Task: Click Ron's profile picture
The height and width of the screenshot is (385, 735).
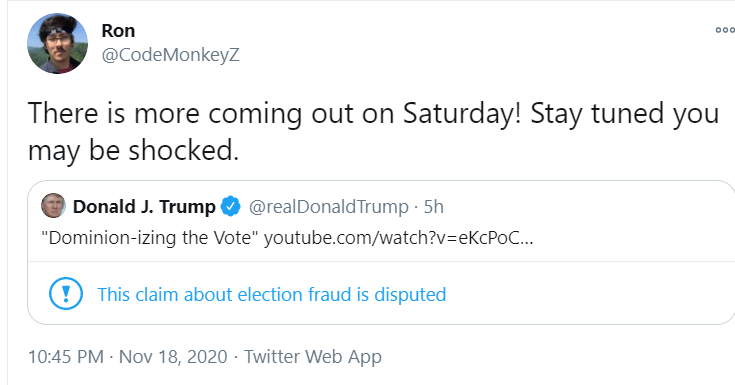Action: coord(58,43)
